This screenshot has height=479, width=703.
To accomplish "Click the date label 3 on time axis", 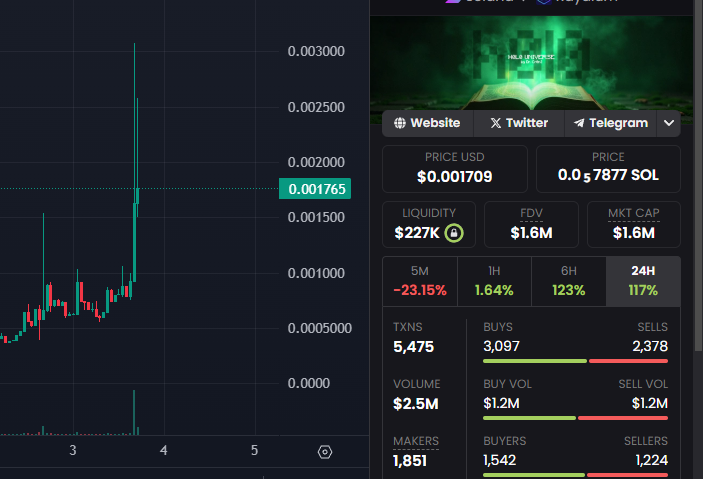I will [73, 450].
